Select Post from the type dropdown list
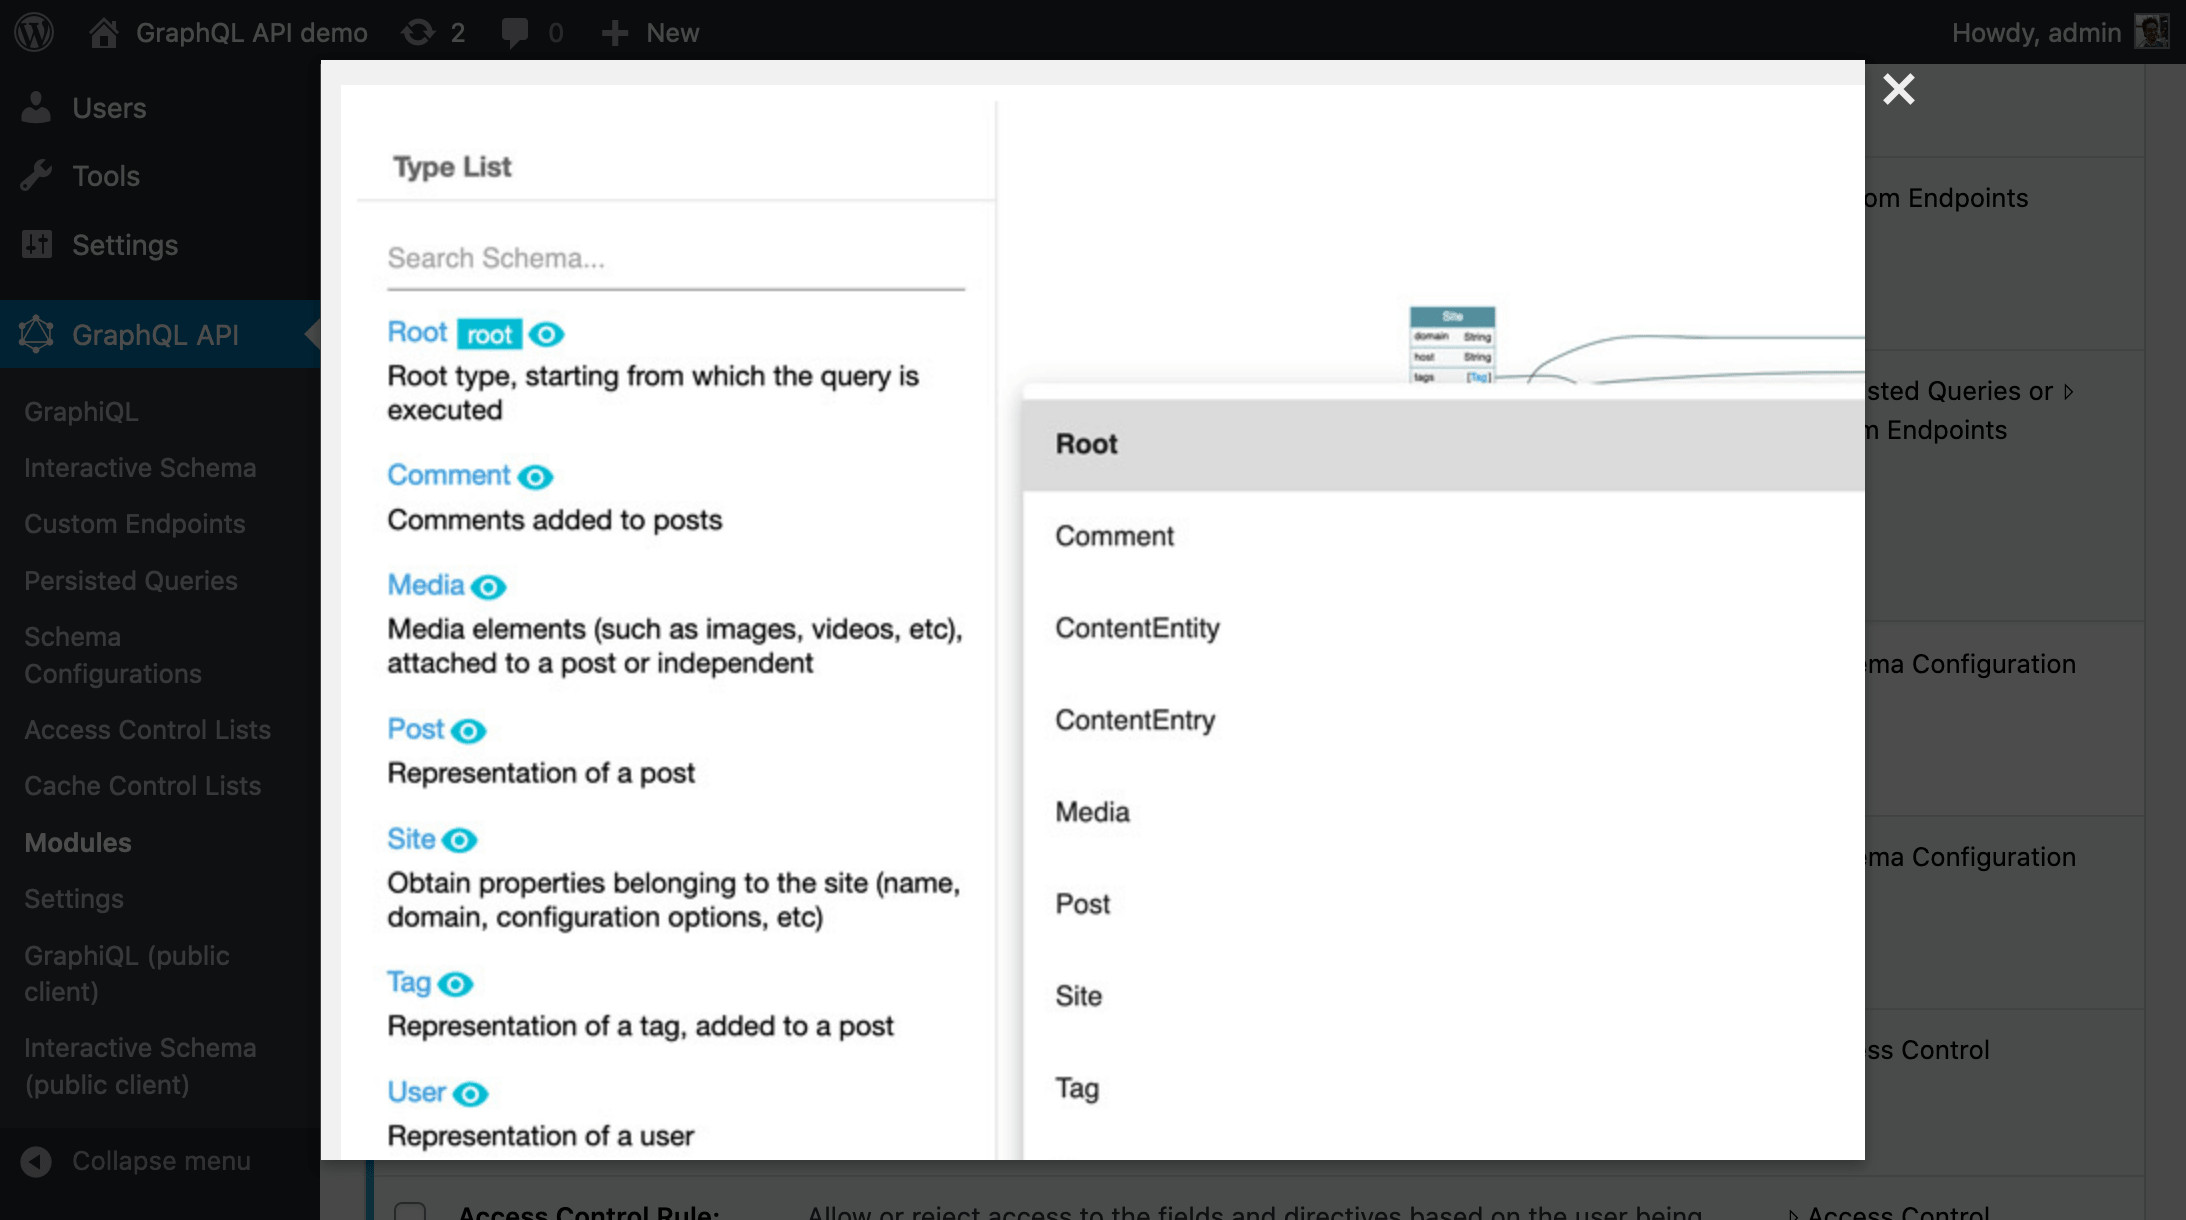 tap(1081, 903)
